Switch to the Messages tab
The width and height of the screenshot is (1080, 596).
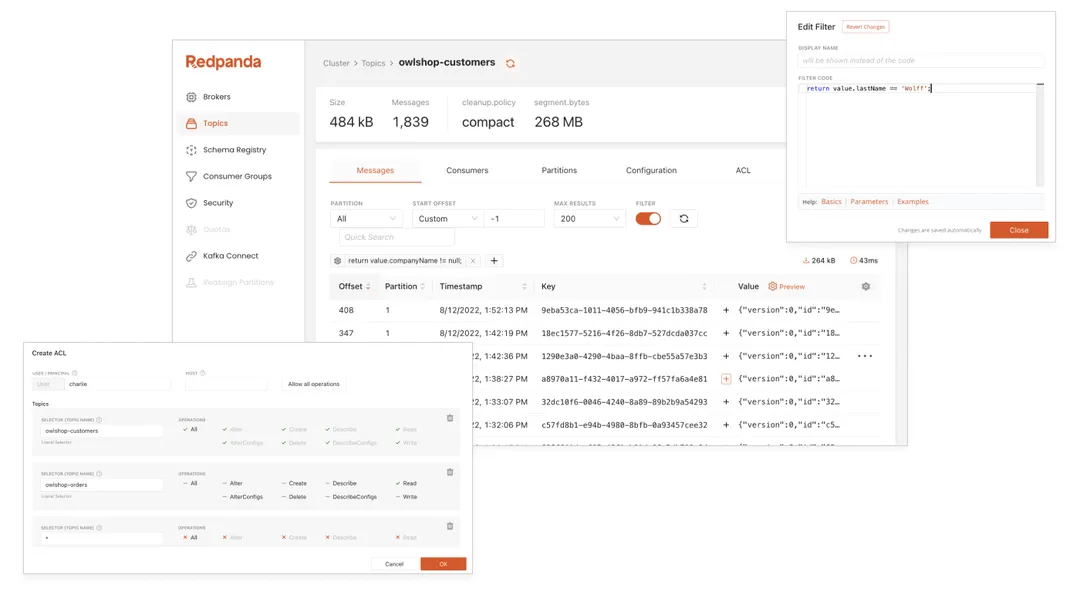click(x=375, y=171)
